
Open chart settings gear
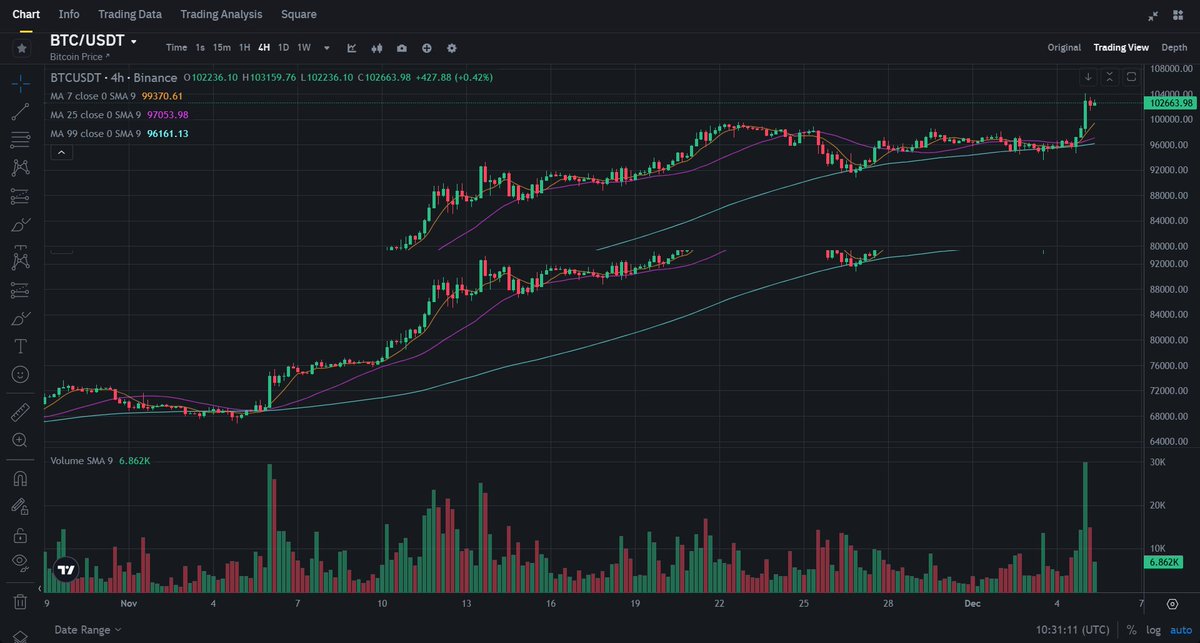click(x=452, y=47)
